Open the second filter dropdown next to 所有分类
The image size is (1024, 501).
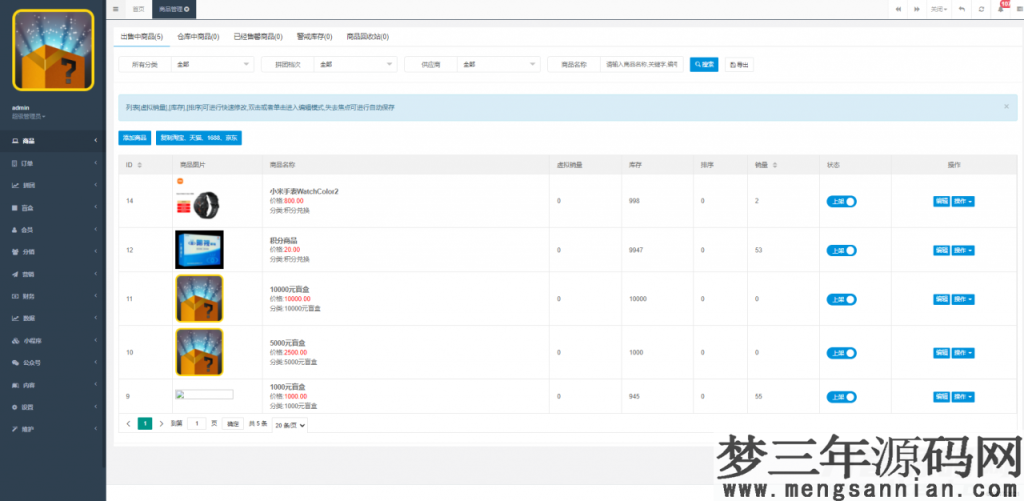pos(355,64)
